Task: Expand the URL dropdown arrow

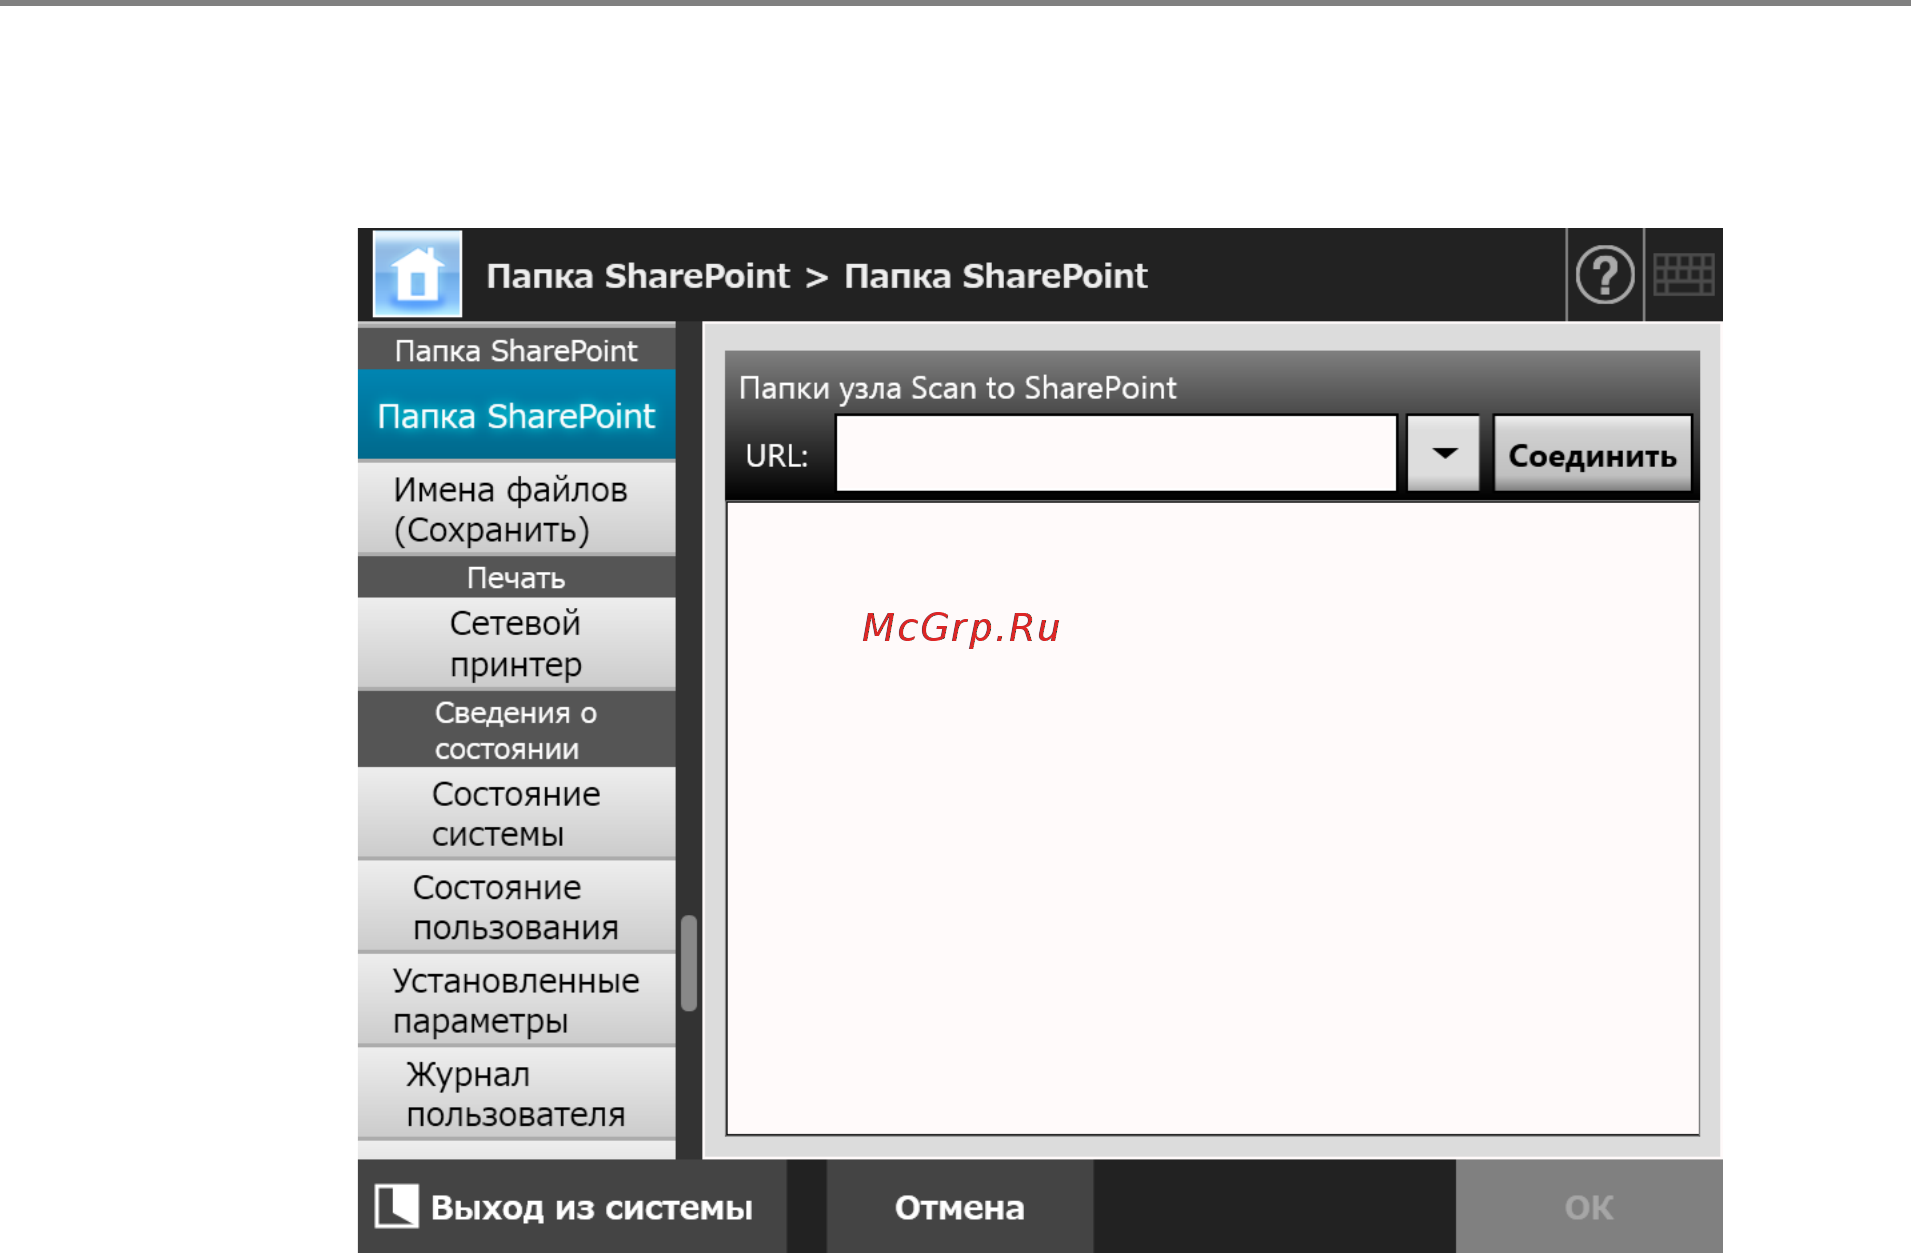Action: (x=1443, y=455)
